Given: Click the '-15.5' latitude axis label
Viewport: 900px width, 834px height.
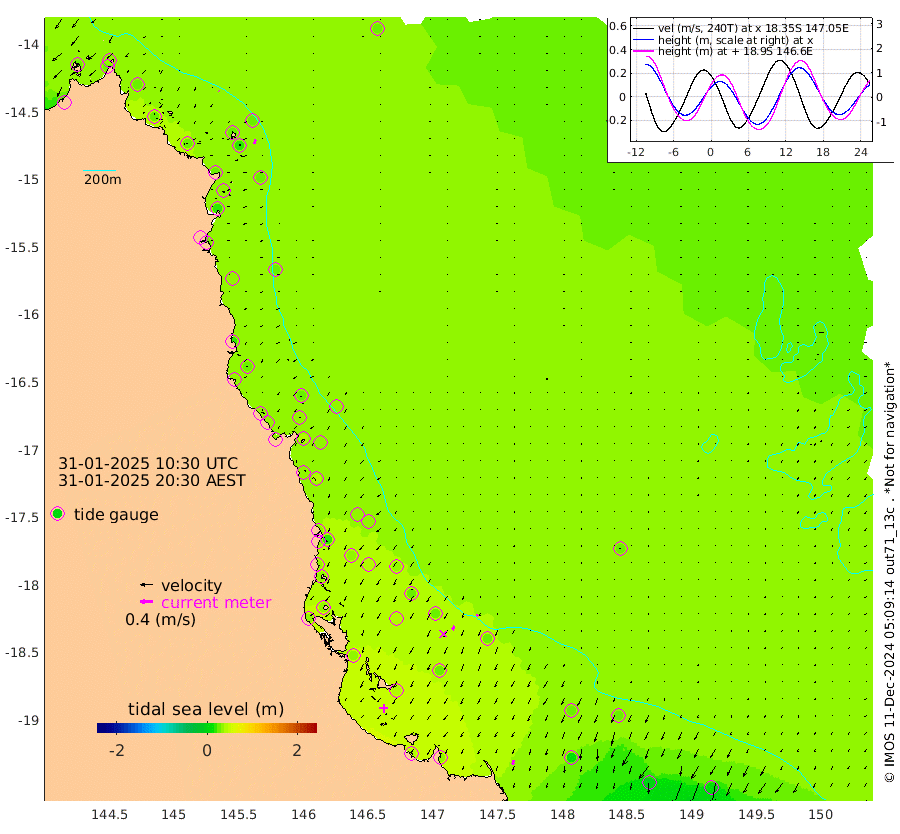Looking at the screenshot, I should tap(22, 247).
